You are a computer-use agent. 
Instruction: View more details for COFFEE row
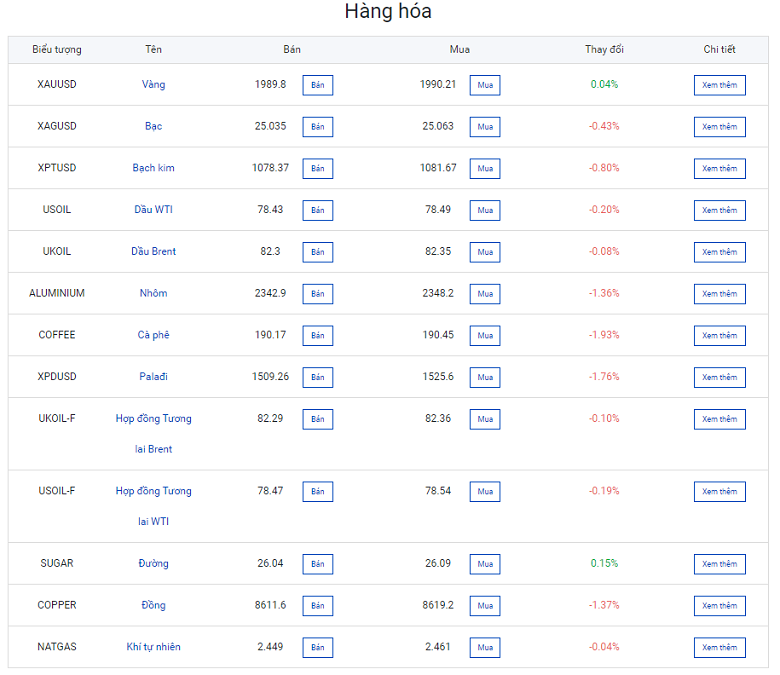[719, 336]
